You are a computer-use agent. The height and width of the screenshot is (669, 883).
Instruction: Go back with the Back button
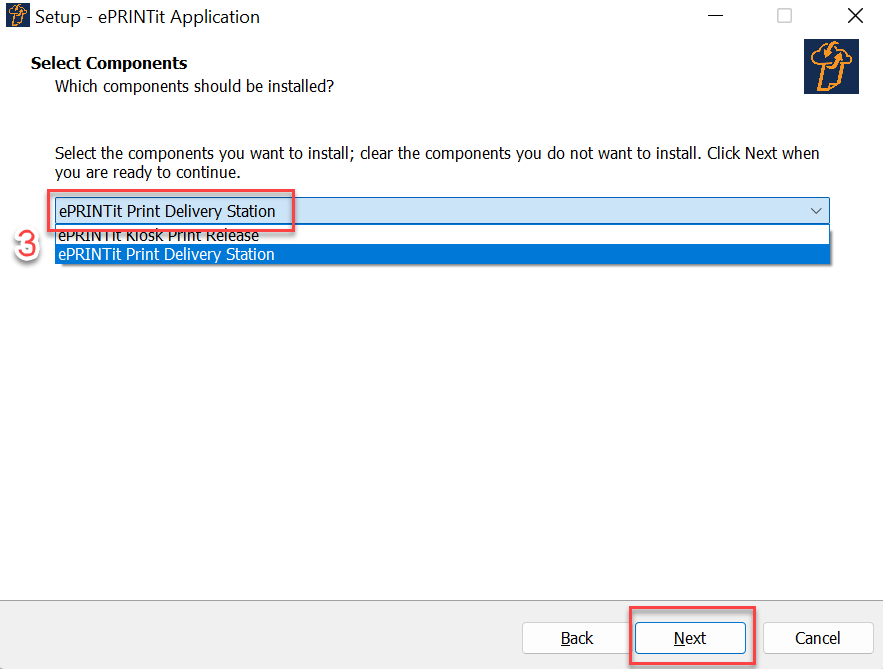coord(576,638)
